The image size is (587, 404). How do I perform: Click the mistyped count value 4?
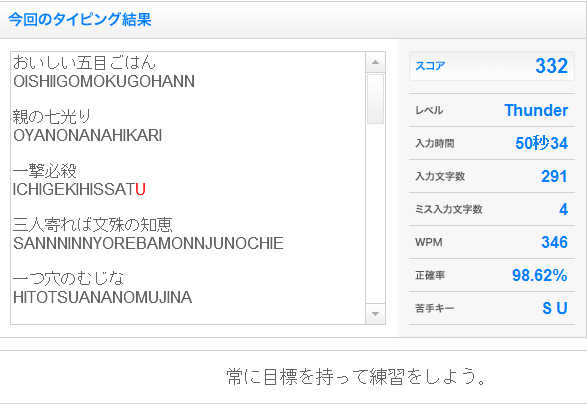tap(564, 209)
